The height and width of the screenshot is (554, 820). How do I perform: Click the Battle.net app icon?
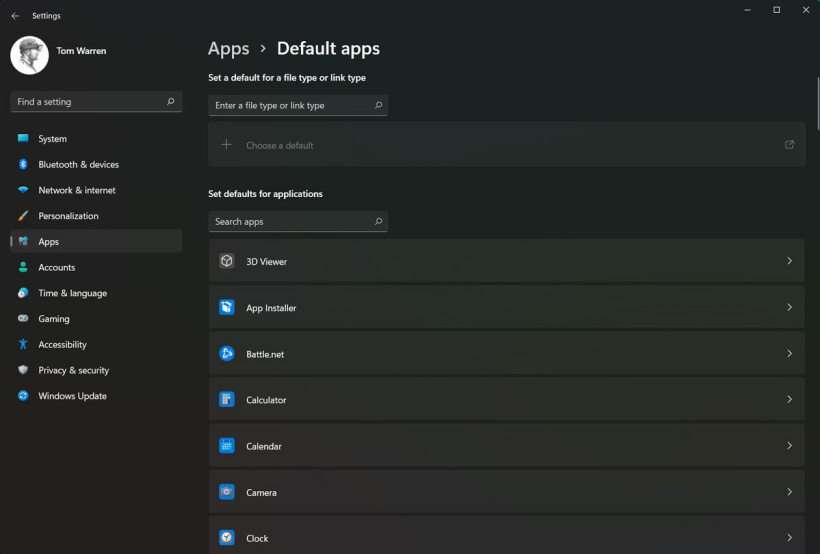pos(226,354)
